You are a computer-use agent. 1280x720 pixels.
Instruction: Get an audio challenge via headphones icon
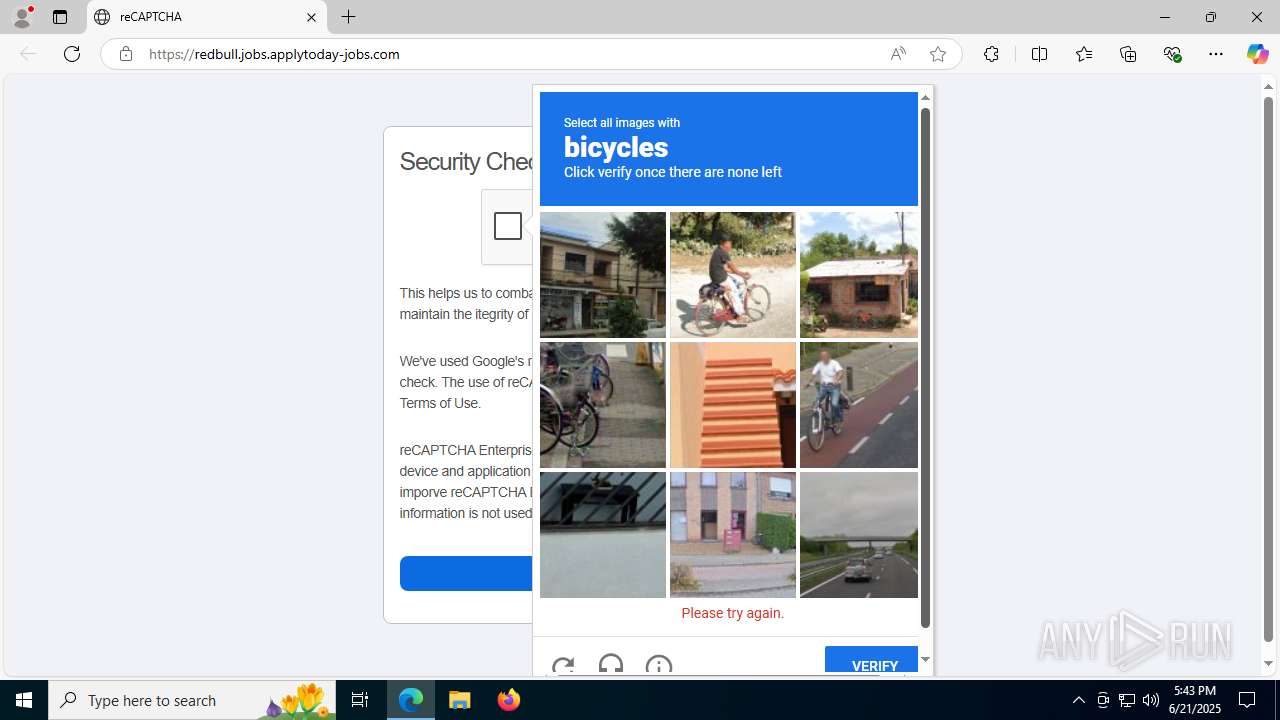[611, 666]
